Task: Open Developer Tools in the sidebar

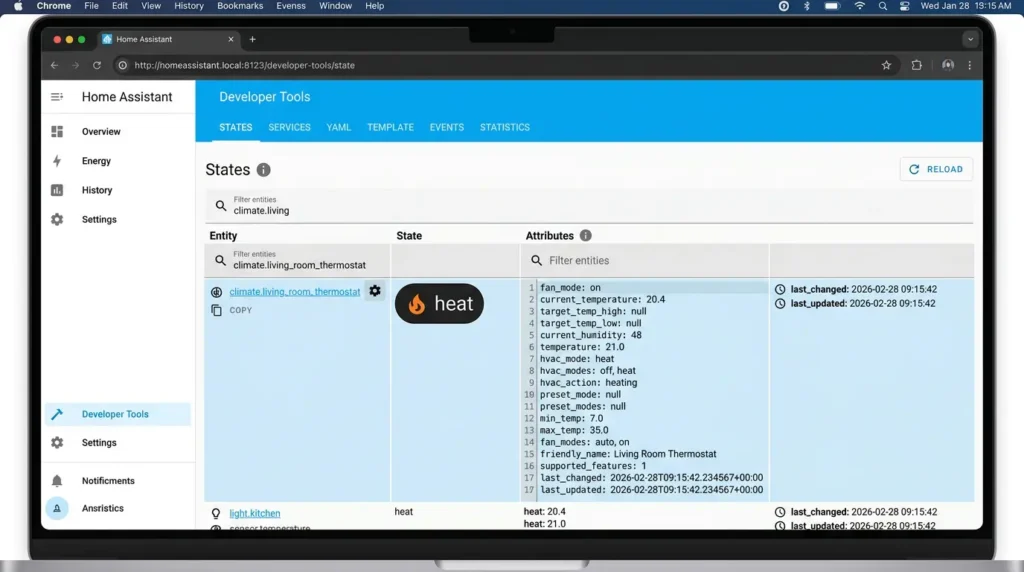Action: 118,414
